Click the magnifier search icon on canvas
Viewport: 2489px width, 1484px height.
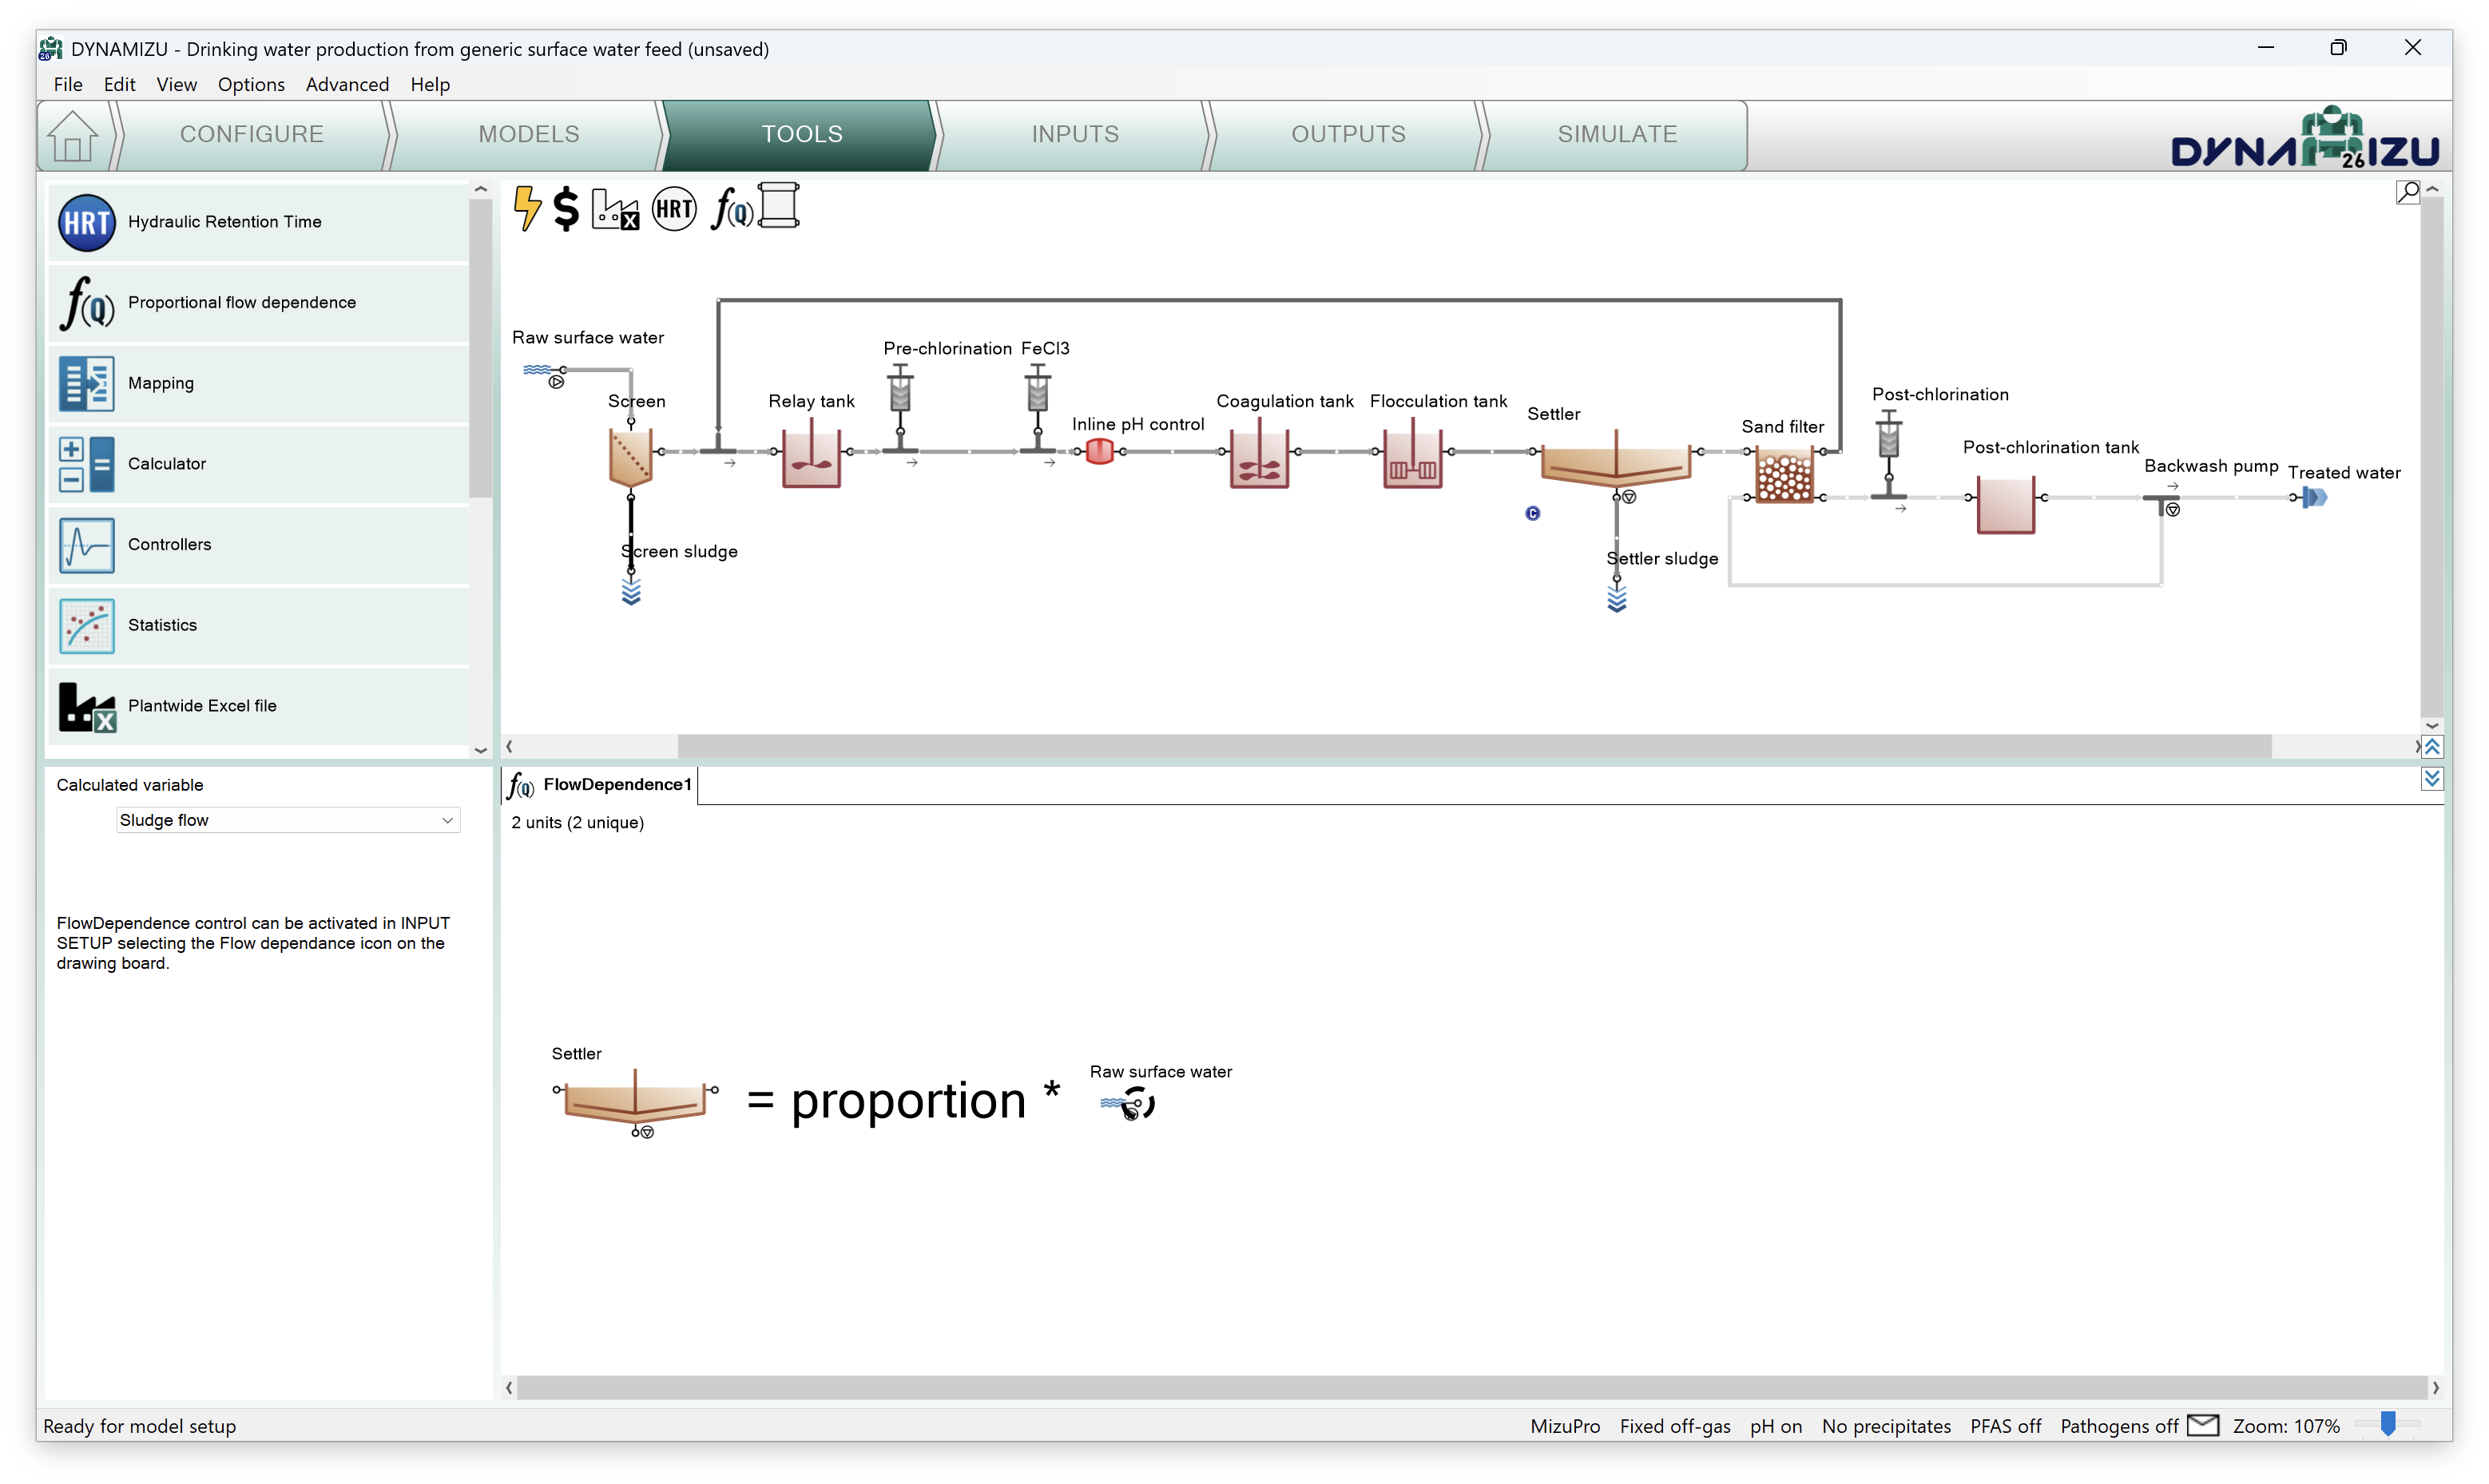click(x=2408, y=192)
